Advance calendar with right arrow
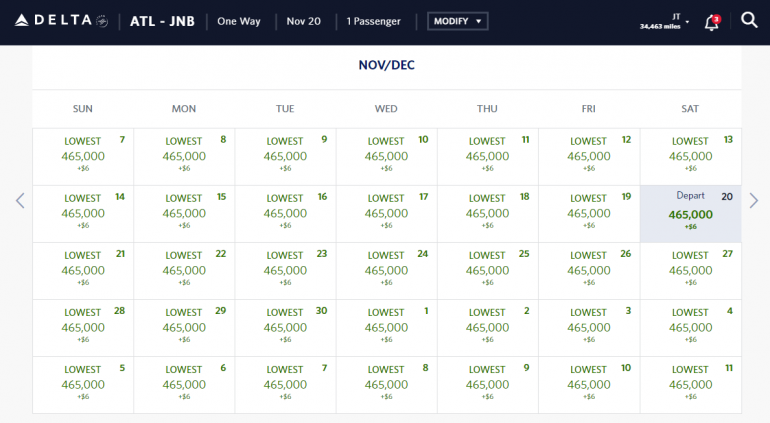This screenshot has height=423, width=770. (x=753, y=201)
